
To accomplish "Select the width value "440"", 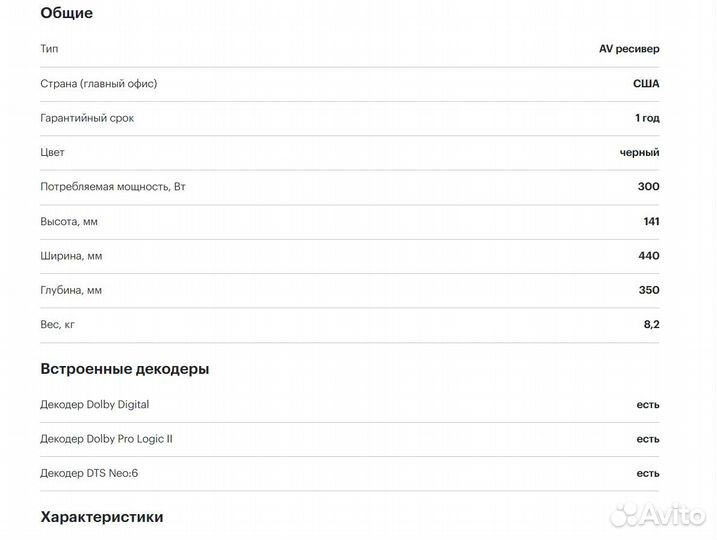I will (x=648, y=256).
